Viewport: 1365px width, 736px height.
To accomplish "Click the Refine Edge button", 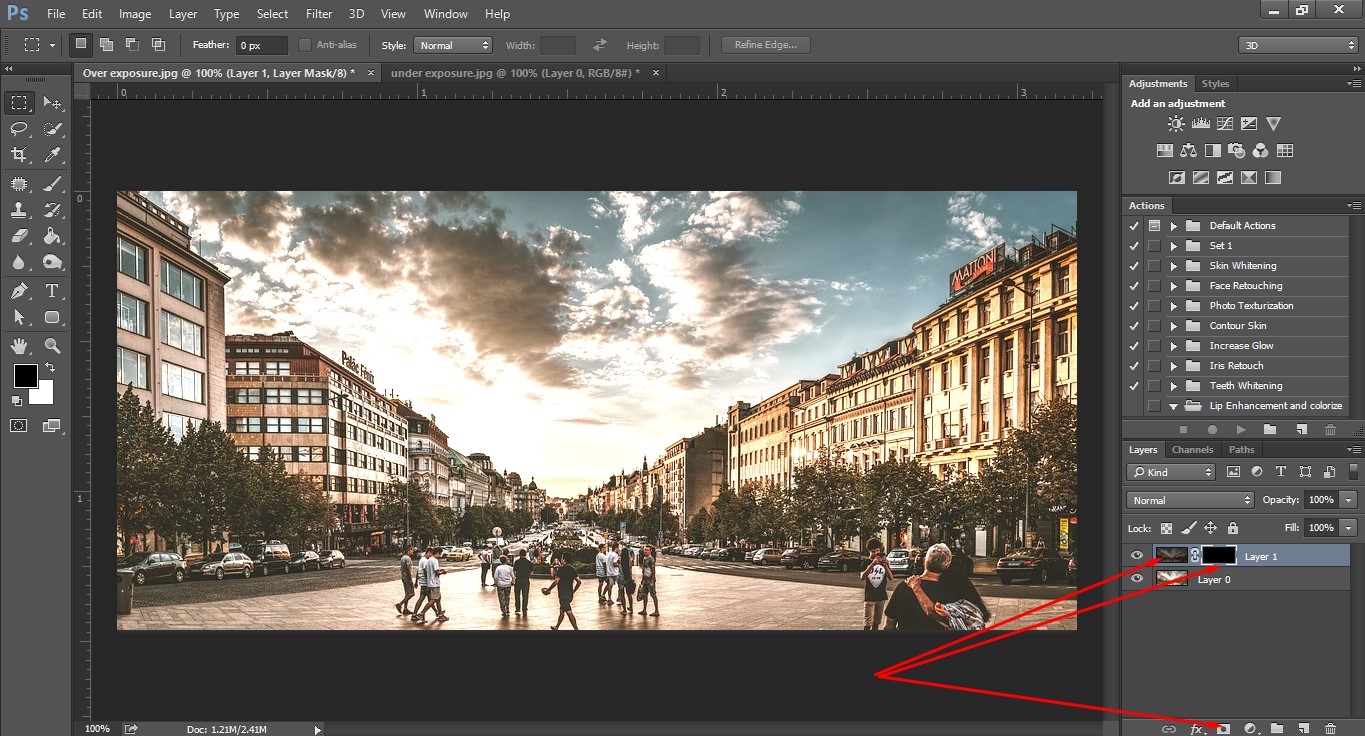I will [x=765, y=45].
